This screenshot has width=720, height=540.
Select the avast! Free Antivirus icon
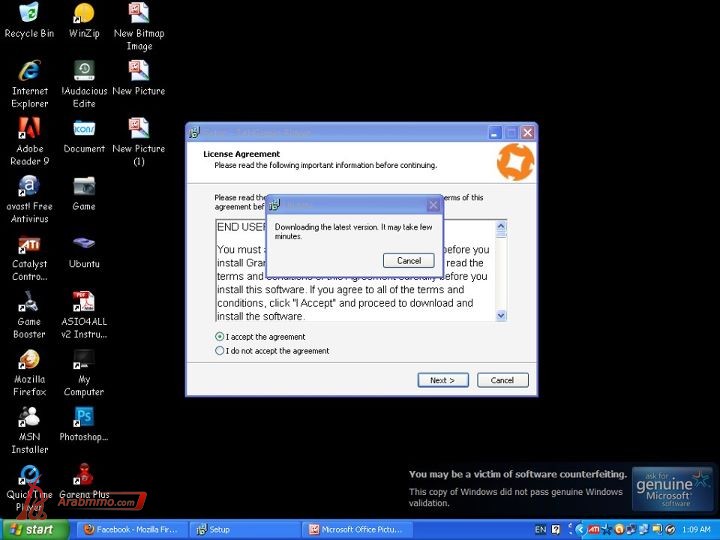pyautogui.click(x=29, y=188)
